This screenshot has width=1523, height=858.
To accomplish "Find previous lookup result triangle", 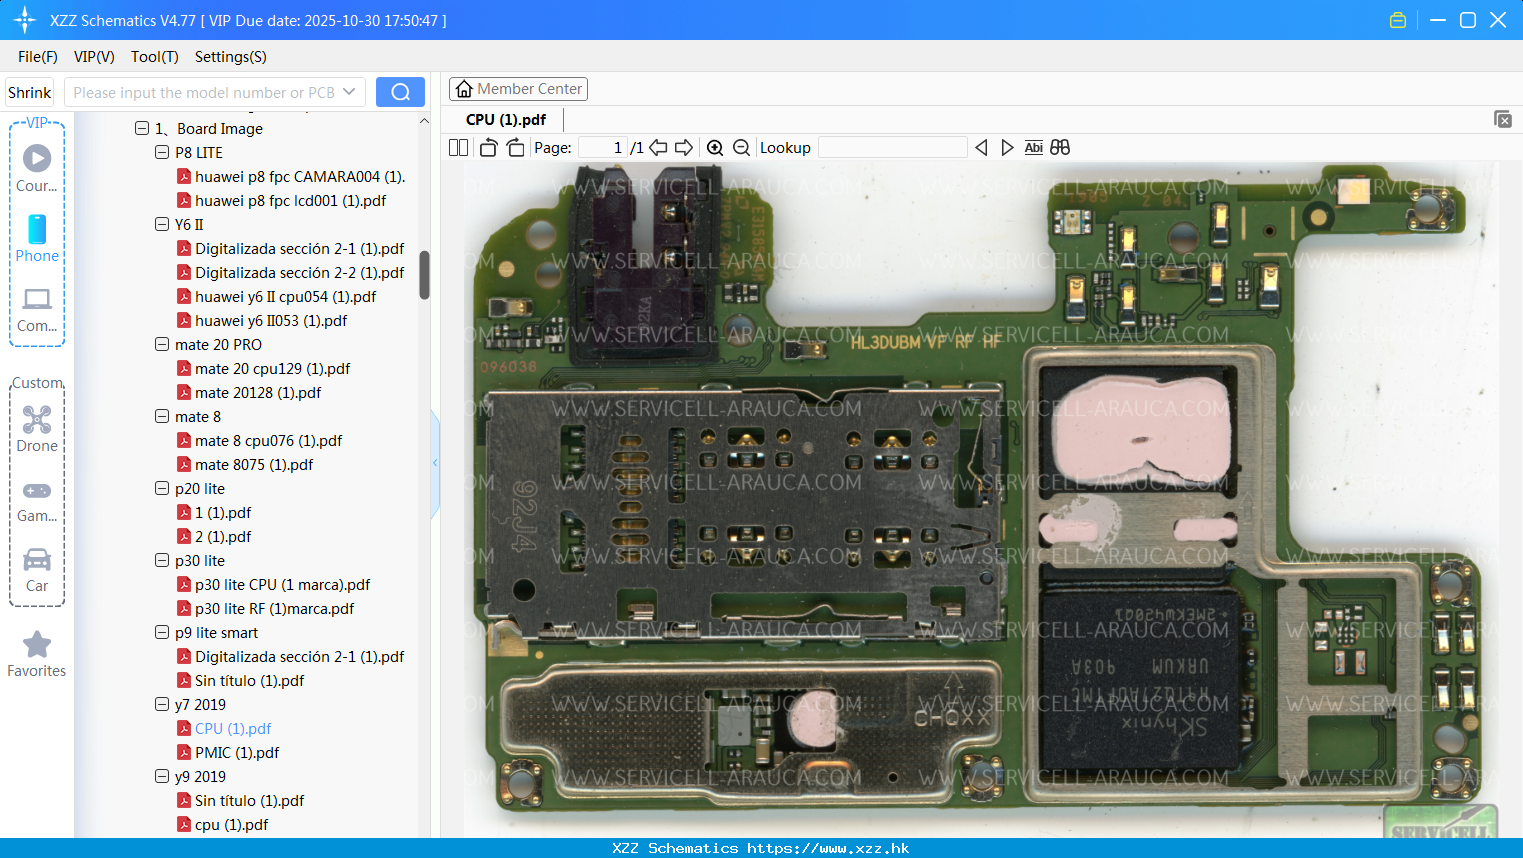I will click(981, 148).
